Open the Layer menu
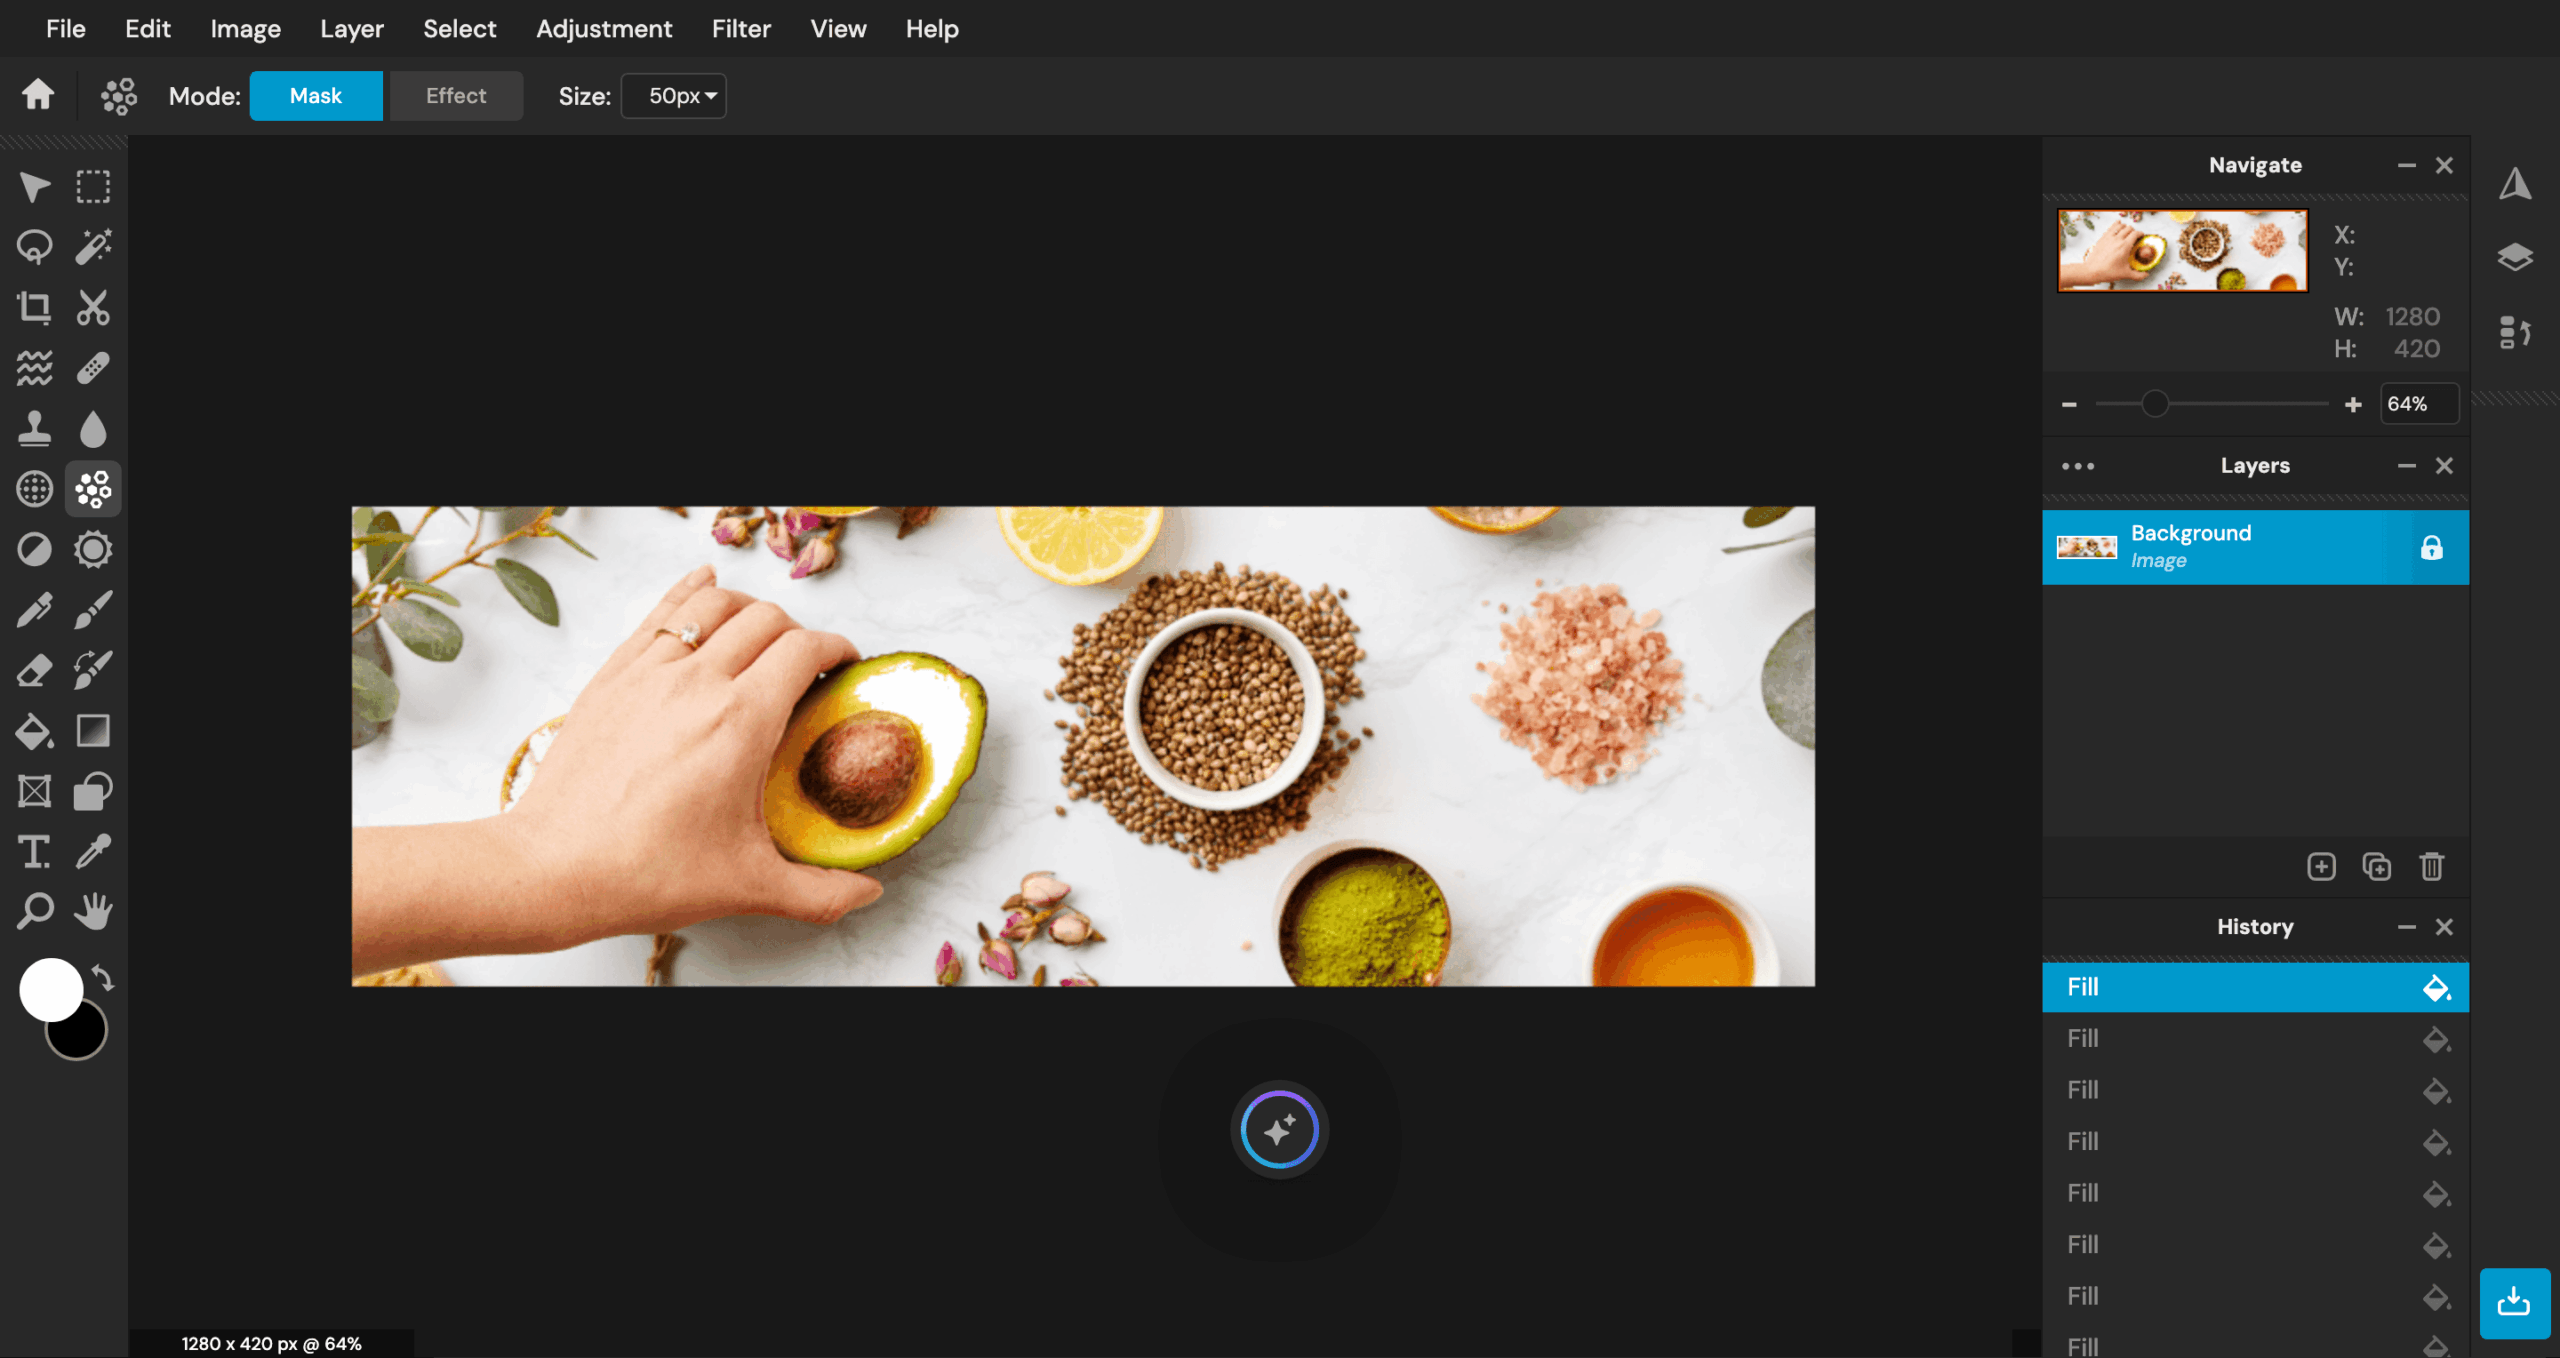Screen dimensions: 2560x1358 click(x=352, y=29)
